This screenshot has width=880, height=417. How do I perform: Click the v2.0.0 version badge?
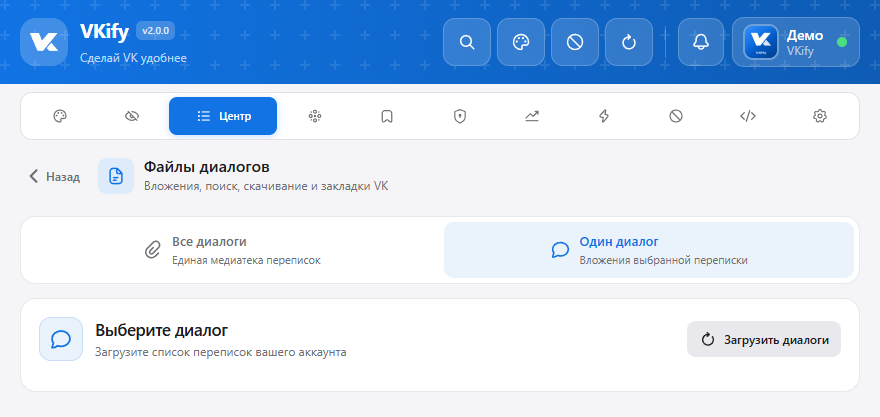point(155,30)
